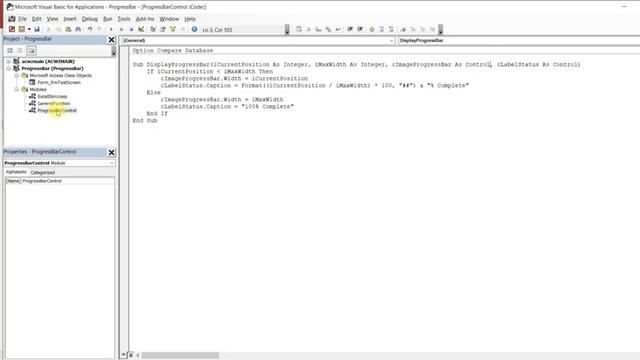Click the Paste toolbar icon
This screenshot has width=640, height=360.
68,29
